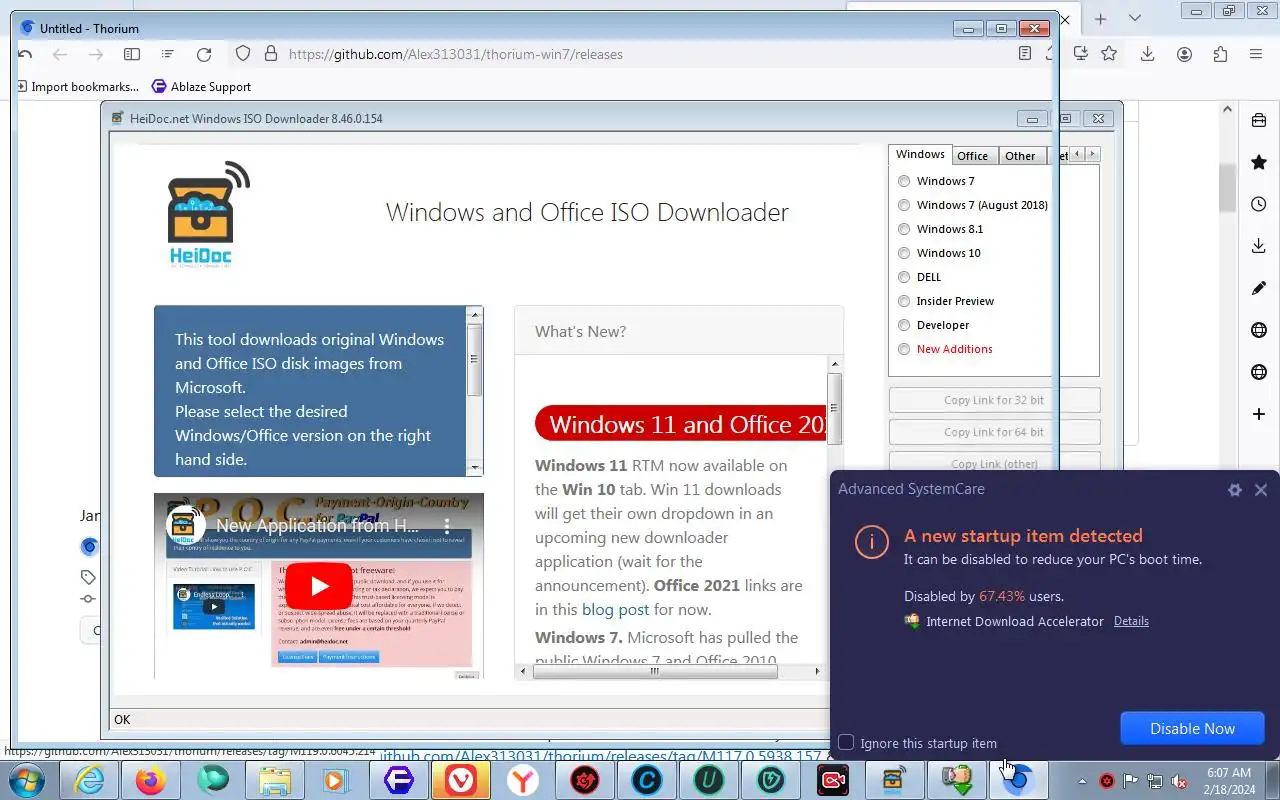Click the padlock site info icon
1280x800 pixels.
click(270, 54)
